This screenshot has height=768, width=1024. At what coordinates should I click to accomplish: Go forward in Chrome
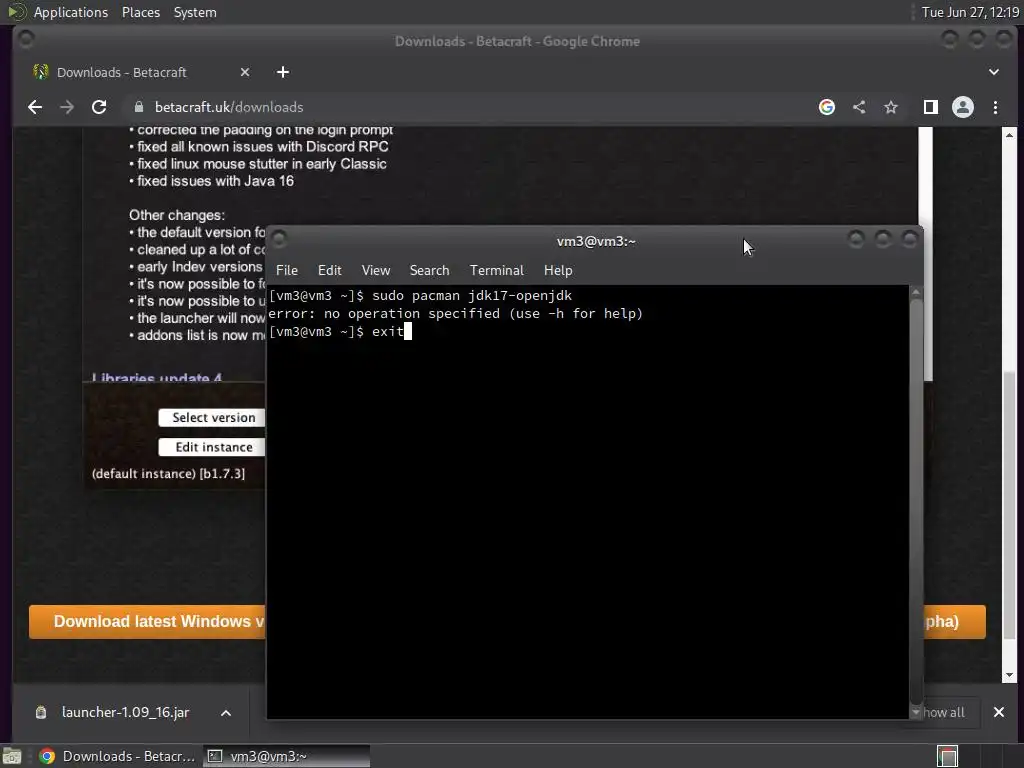pos(67,107)
